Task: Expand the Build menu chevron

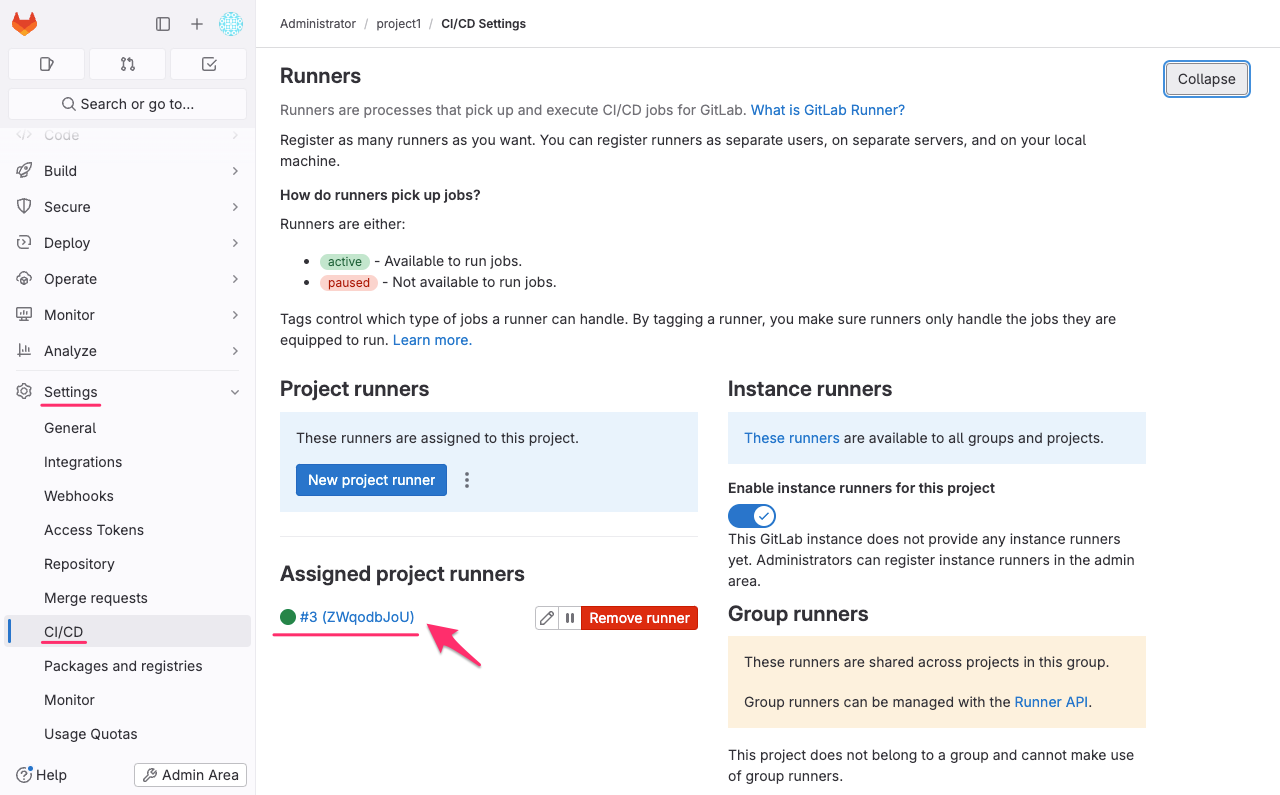Action: [x=235, y=171]
